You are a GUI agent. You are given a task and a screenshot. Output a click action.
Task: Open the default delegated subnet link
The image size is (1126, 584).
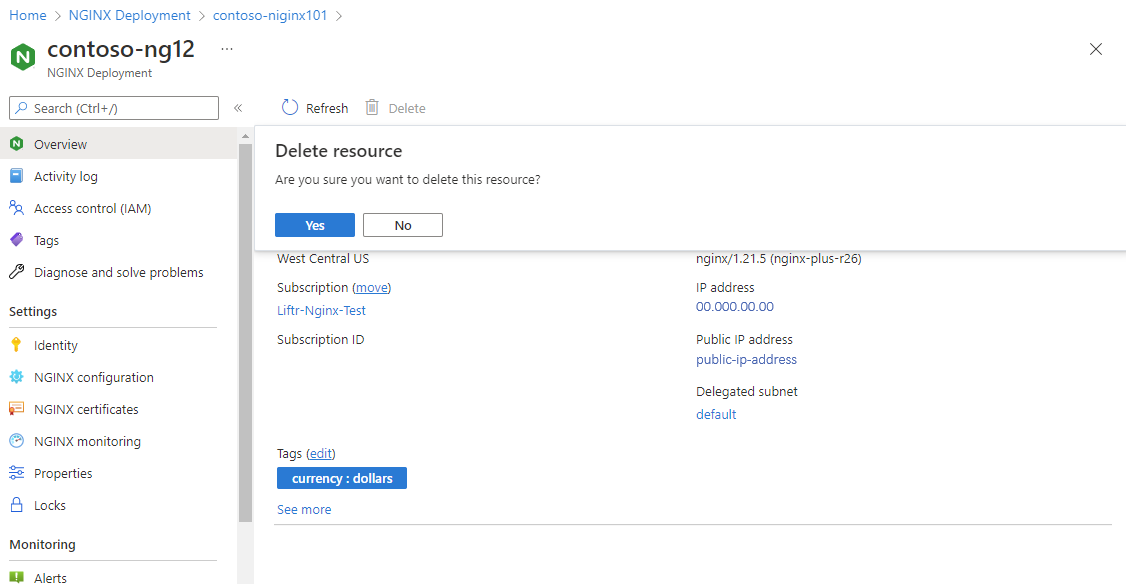tap(716, 414)
